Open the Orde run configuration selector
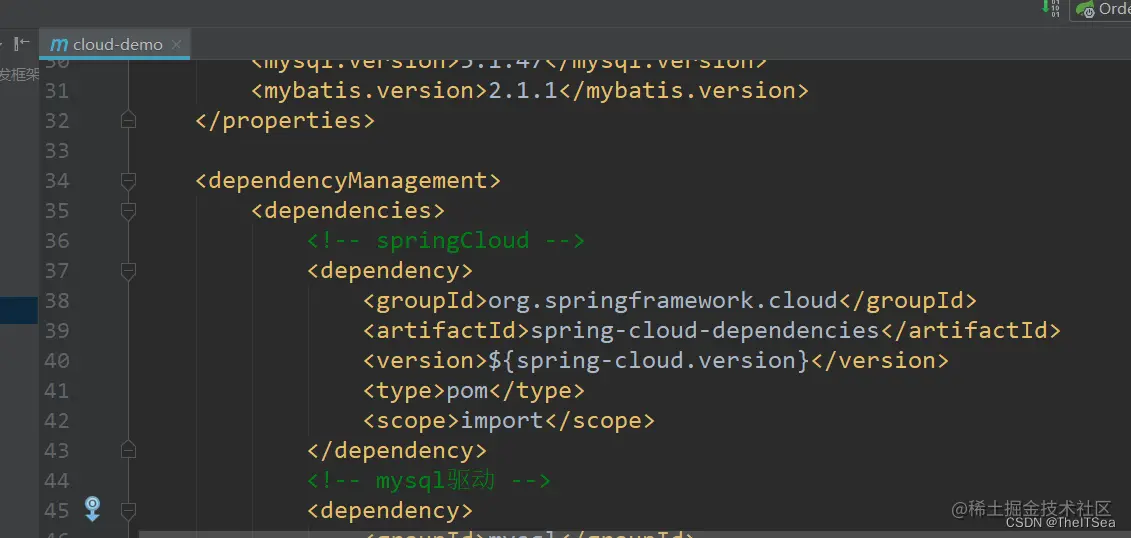Viewport: 1131px width, 538px height. (x=1100, y=9)
